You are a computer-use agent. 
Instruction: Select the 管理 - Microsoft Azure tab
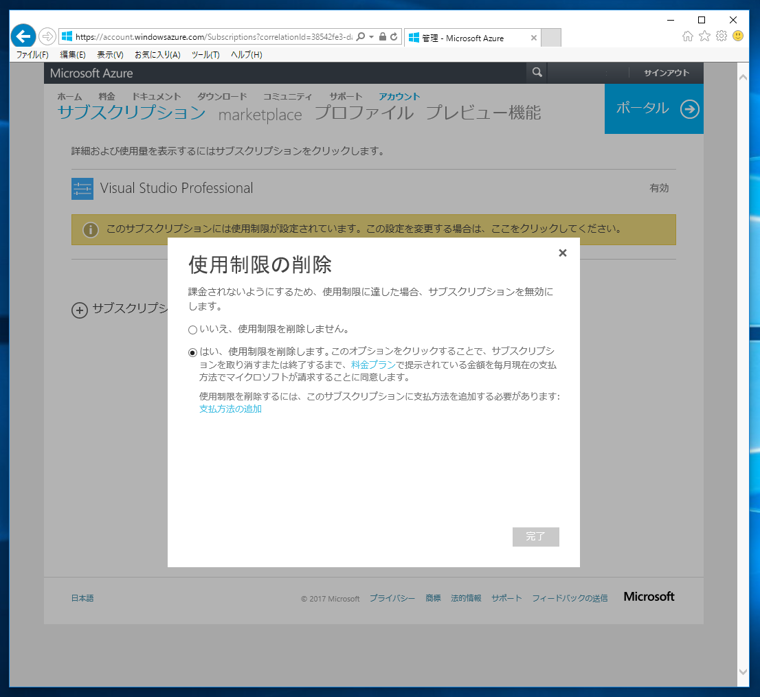473,38
